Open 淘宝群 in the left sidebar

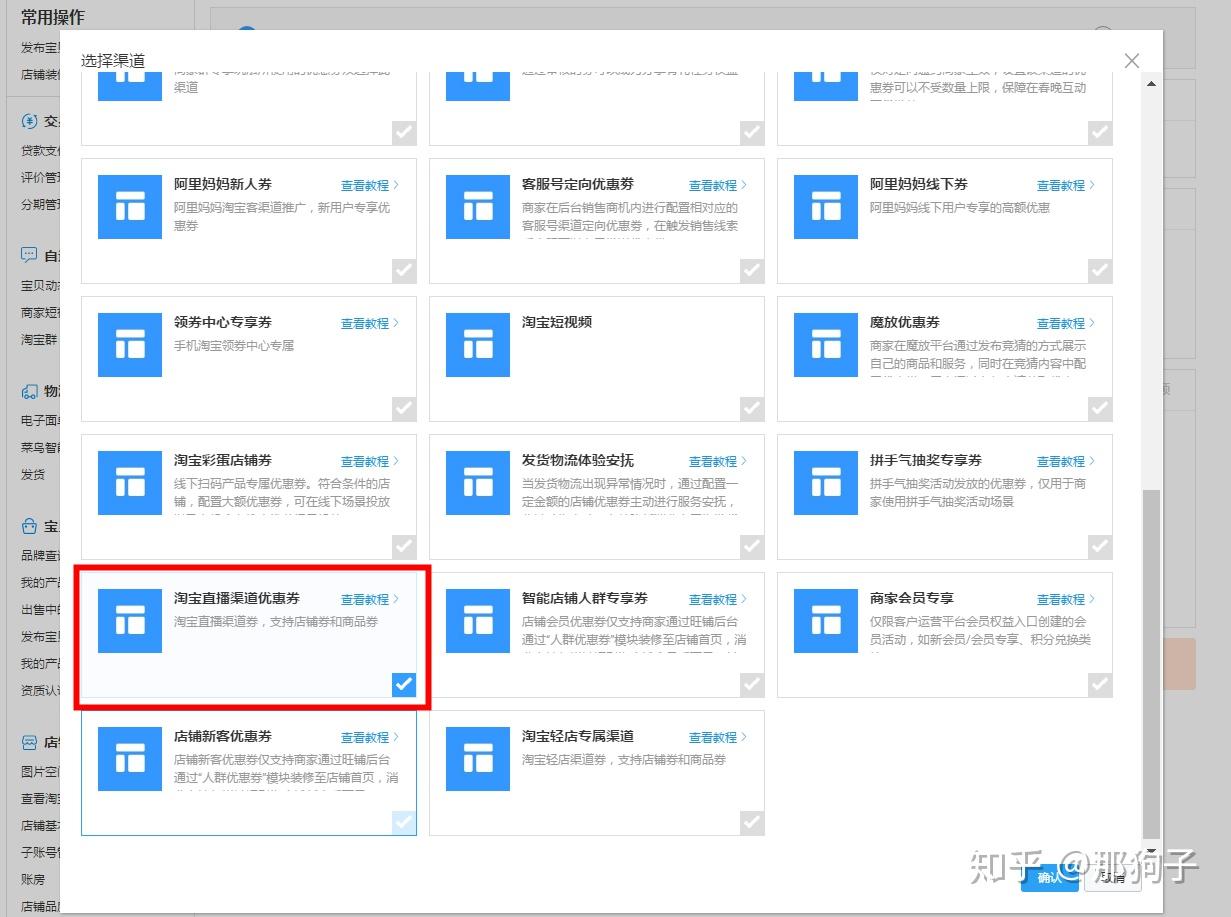coord(39,339)
